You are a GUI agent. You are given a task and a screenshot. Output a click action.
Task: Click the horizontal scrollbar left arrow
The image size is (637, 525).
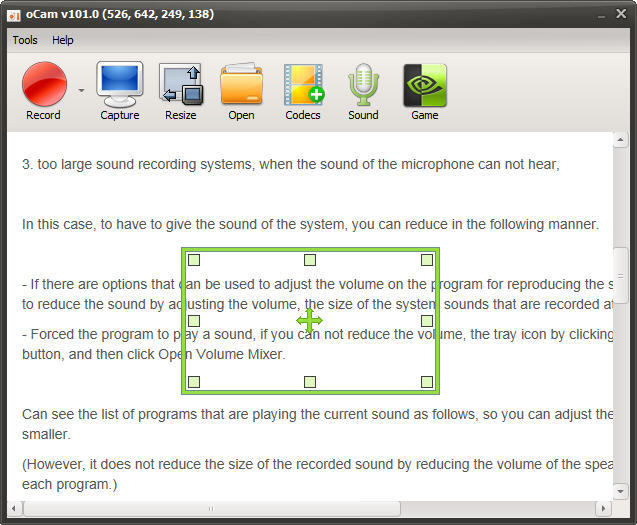(15, 508)
